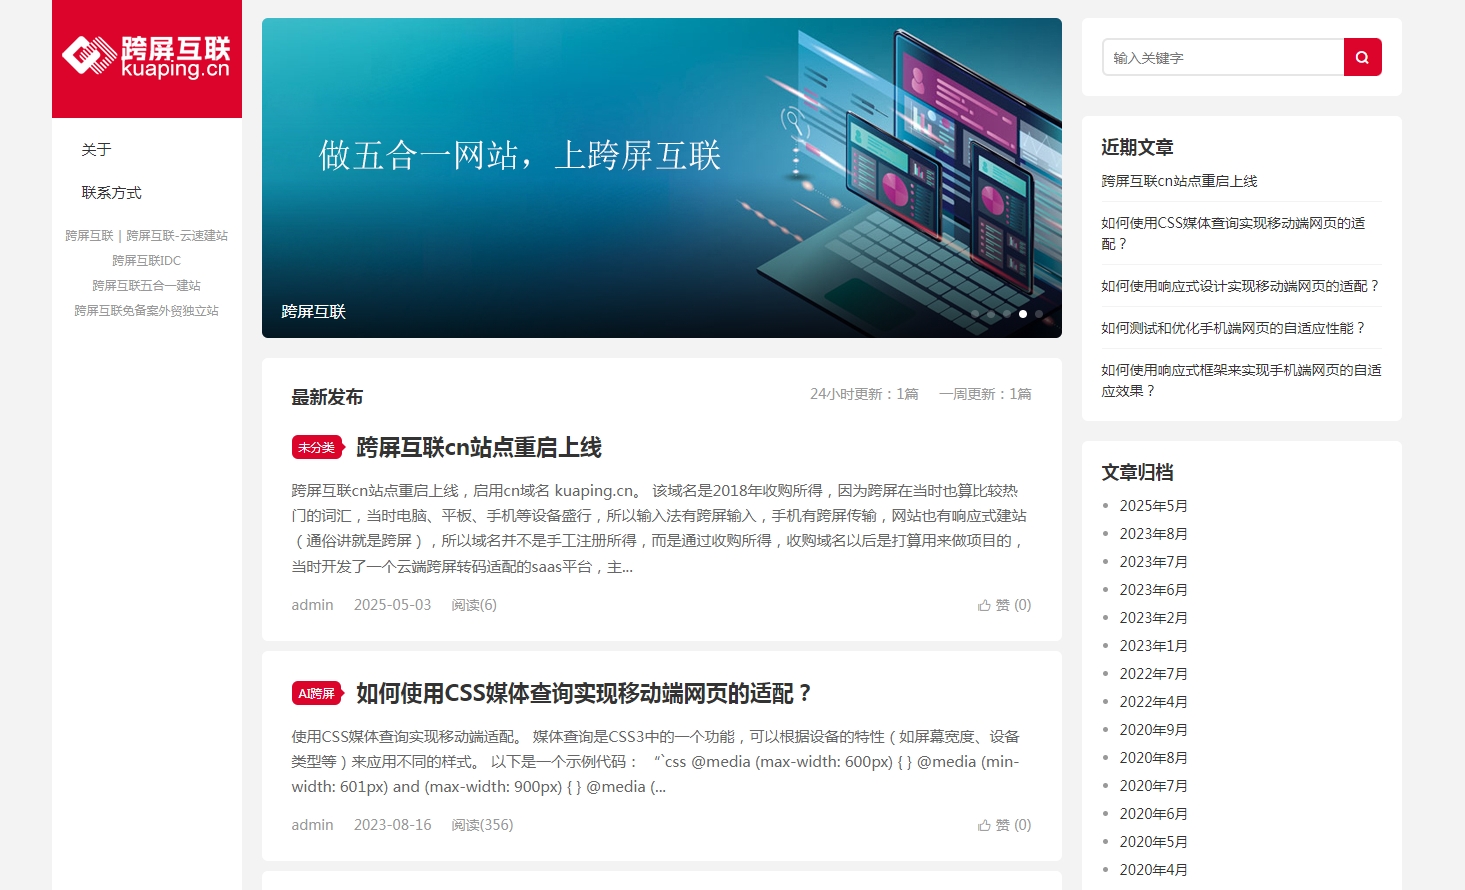Click the date 2025-05-03
This screenshot has width=1465, height=890.
(x=392, y=605)
